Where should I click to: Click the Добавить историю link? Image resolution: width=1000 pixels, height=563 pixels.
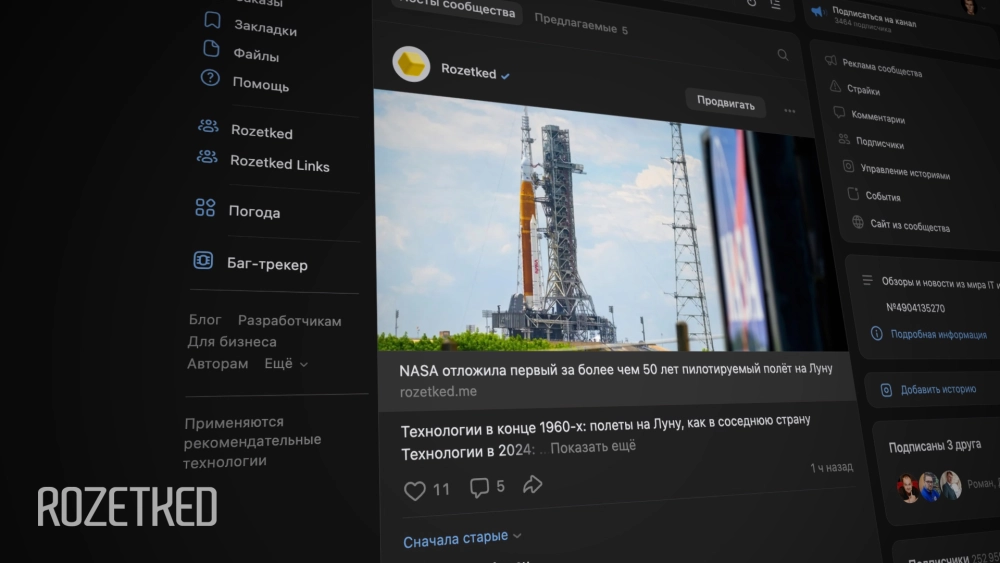pos(938,389)
